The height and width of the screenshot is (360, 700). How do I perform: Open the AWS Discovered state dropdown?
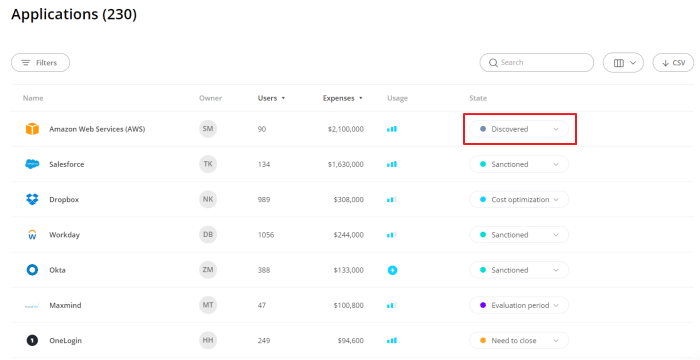519,129
